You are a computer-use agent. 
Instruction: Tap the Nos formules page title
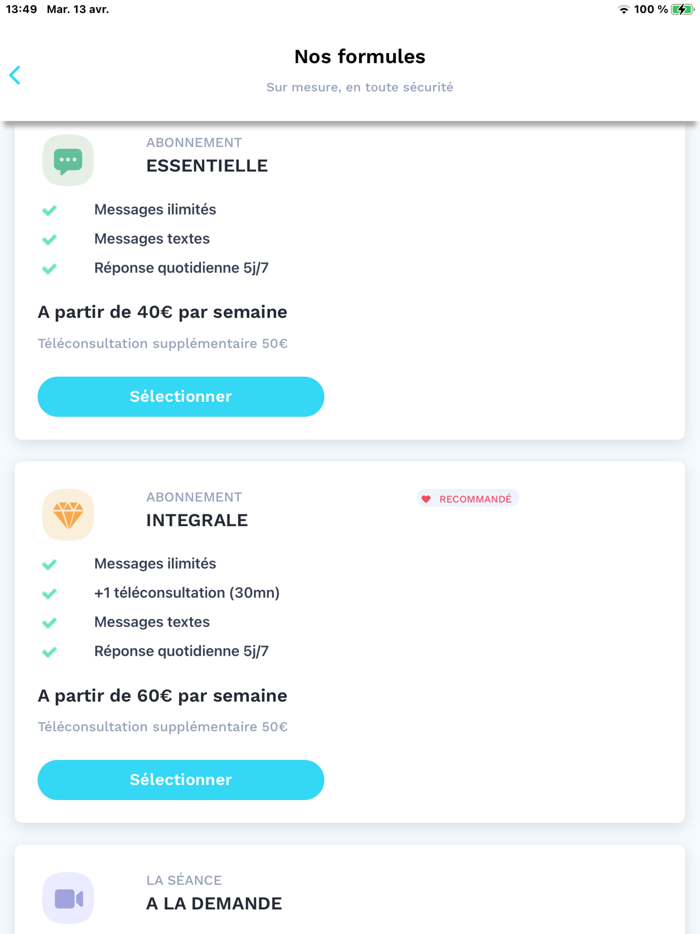pos(360,57)
